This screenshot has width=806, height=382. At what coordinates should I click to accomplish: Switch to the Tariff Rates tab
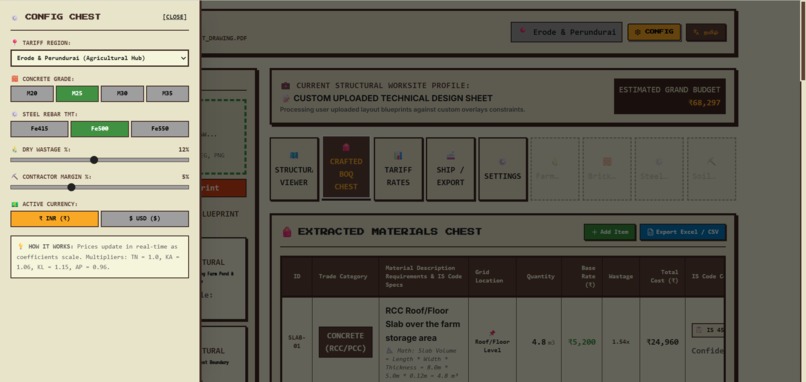[x=398, y=169]
